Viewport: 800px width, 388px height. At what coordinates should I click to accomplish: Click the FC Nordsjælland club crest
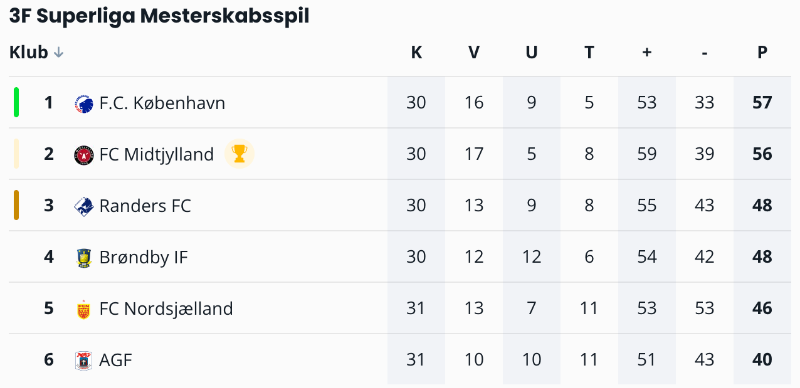(84, 309)
